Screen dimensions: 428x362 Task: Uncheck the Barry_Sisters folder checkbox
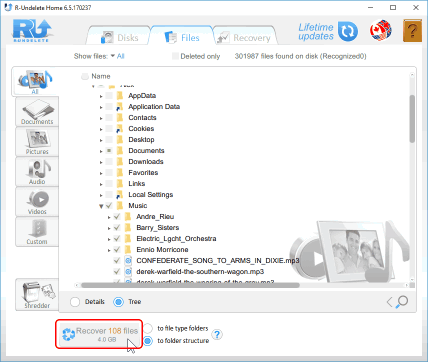(x=117, y=228)
